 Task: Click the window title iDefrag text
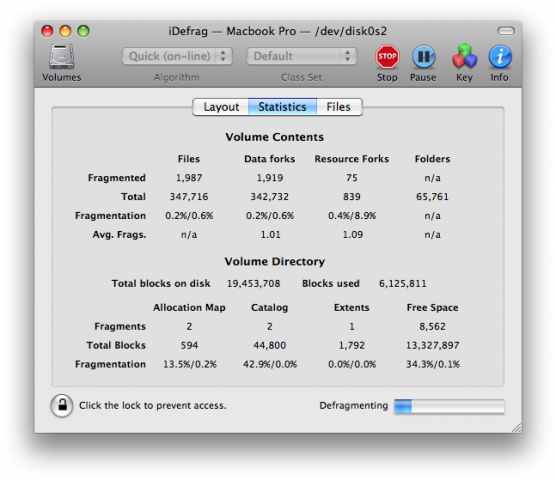(x=188, y=31)
